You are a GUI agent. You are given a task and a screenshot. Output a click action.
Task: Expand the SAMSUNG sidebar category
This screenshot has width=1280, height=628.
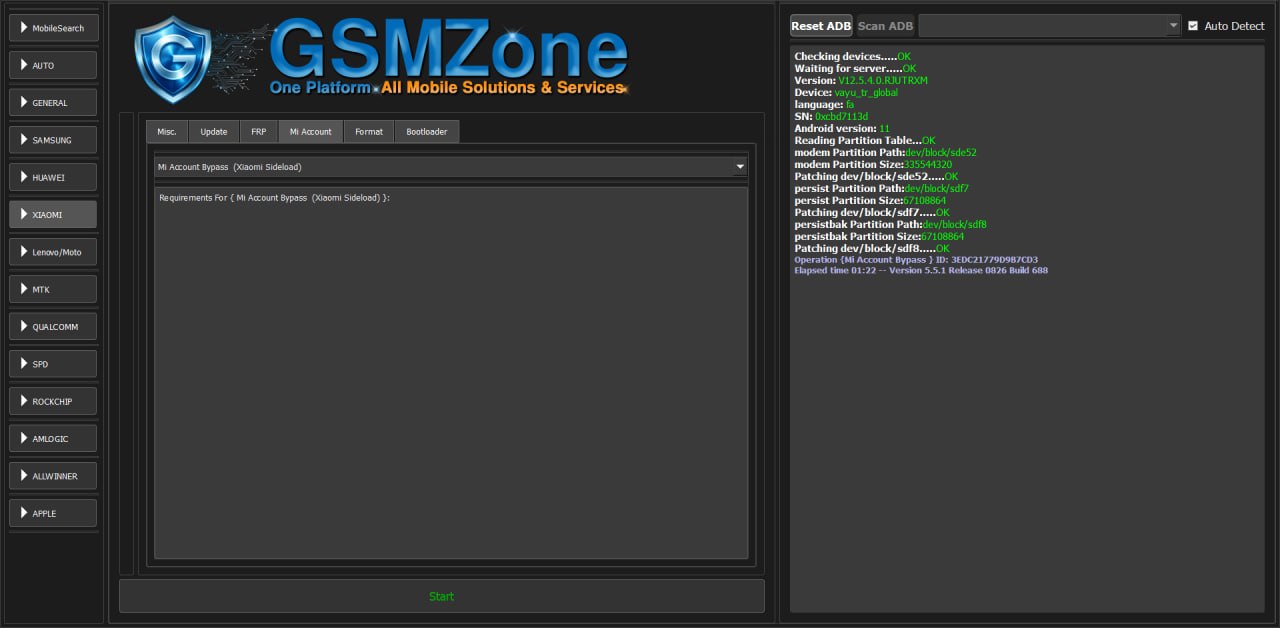[x=54, y=140]
